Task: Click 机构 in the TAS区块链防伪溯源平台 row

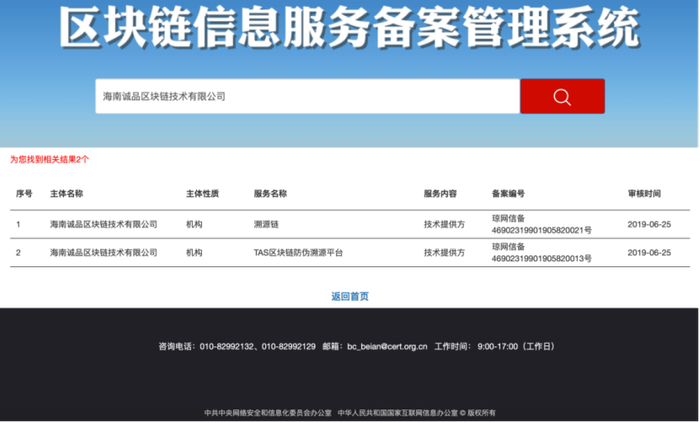Action: point(194,253)
